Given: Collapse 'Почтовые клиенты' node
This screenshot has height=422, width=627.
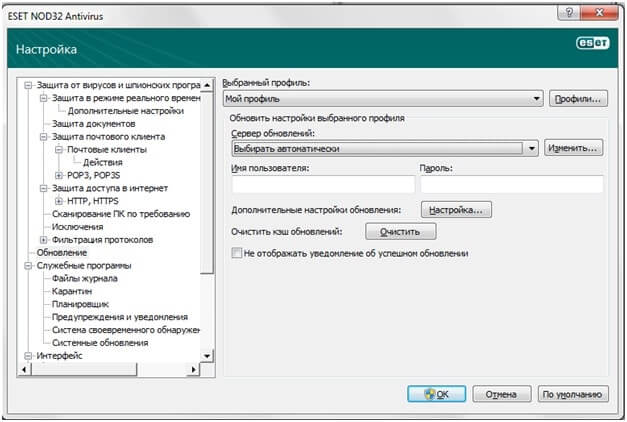Looking at the screenshot, I should click(59, 150).
